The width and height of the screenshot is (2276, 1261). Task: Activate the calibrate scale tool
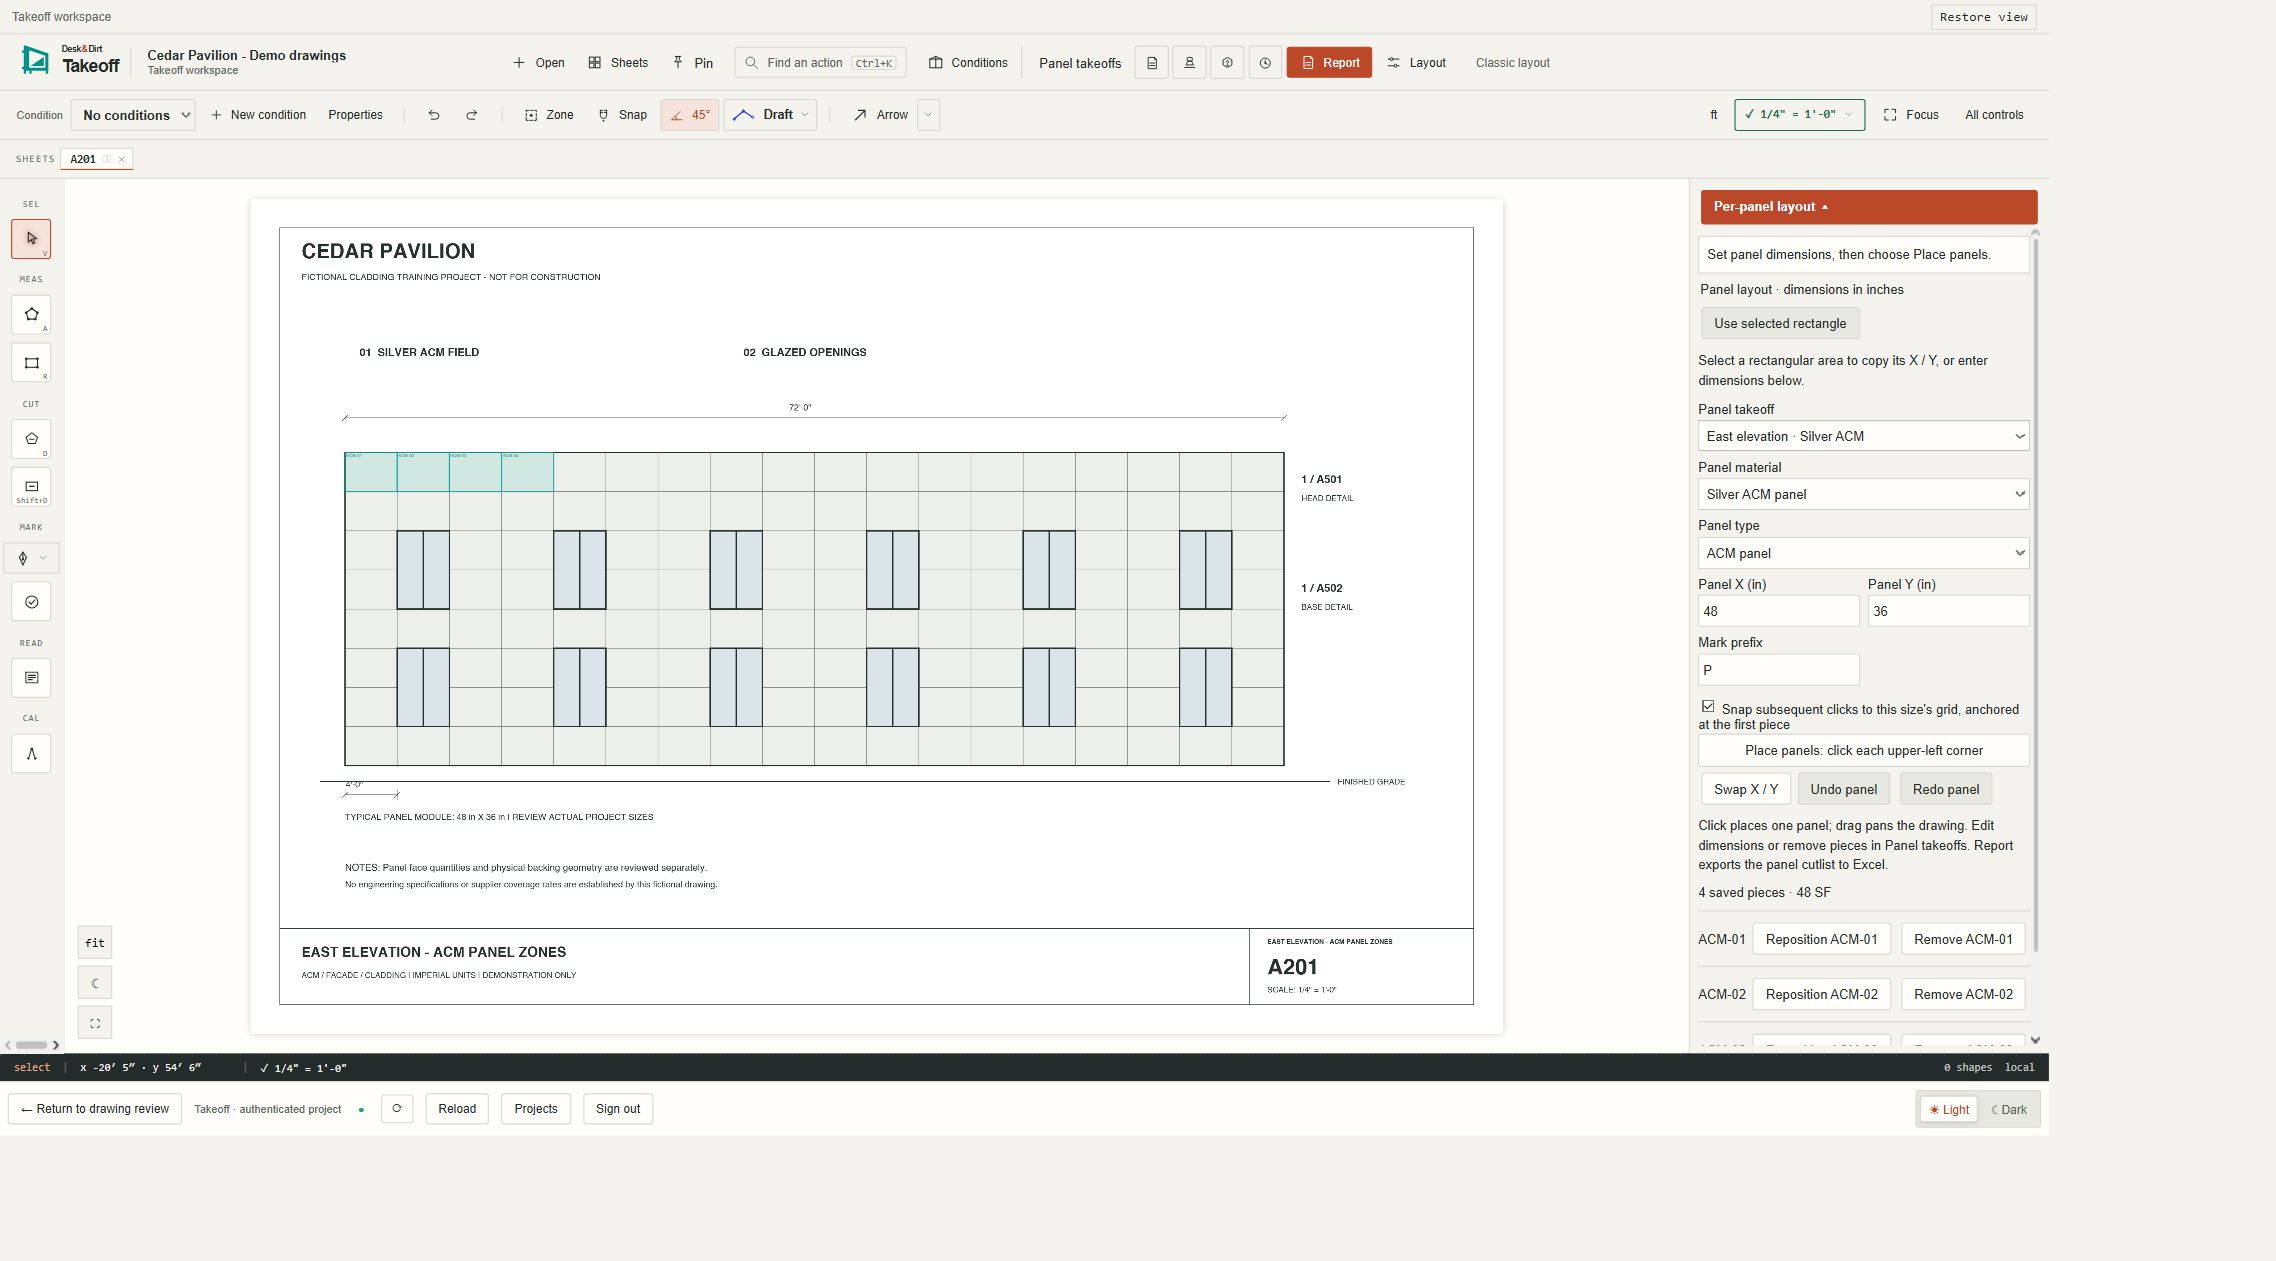(x=31, y=754)
